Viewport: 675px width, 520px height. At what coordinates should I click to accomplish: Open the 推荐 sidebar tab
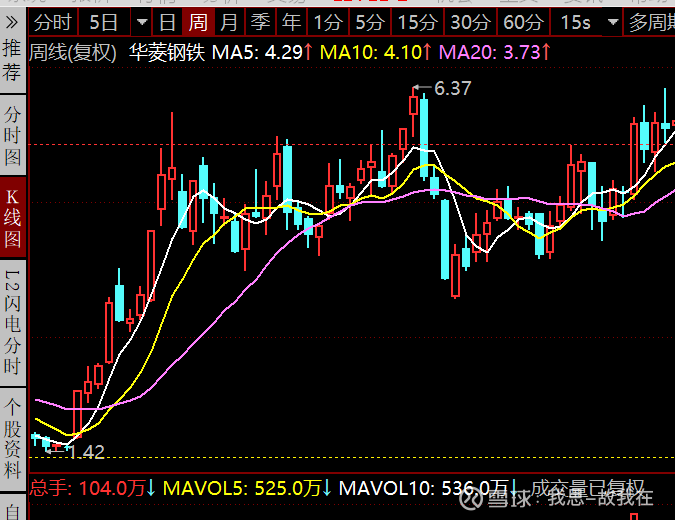tap(12, 60)
